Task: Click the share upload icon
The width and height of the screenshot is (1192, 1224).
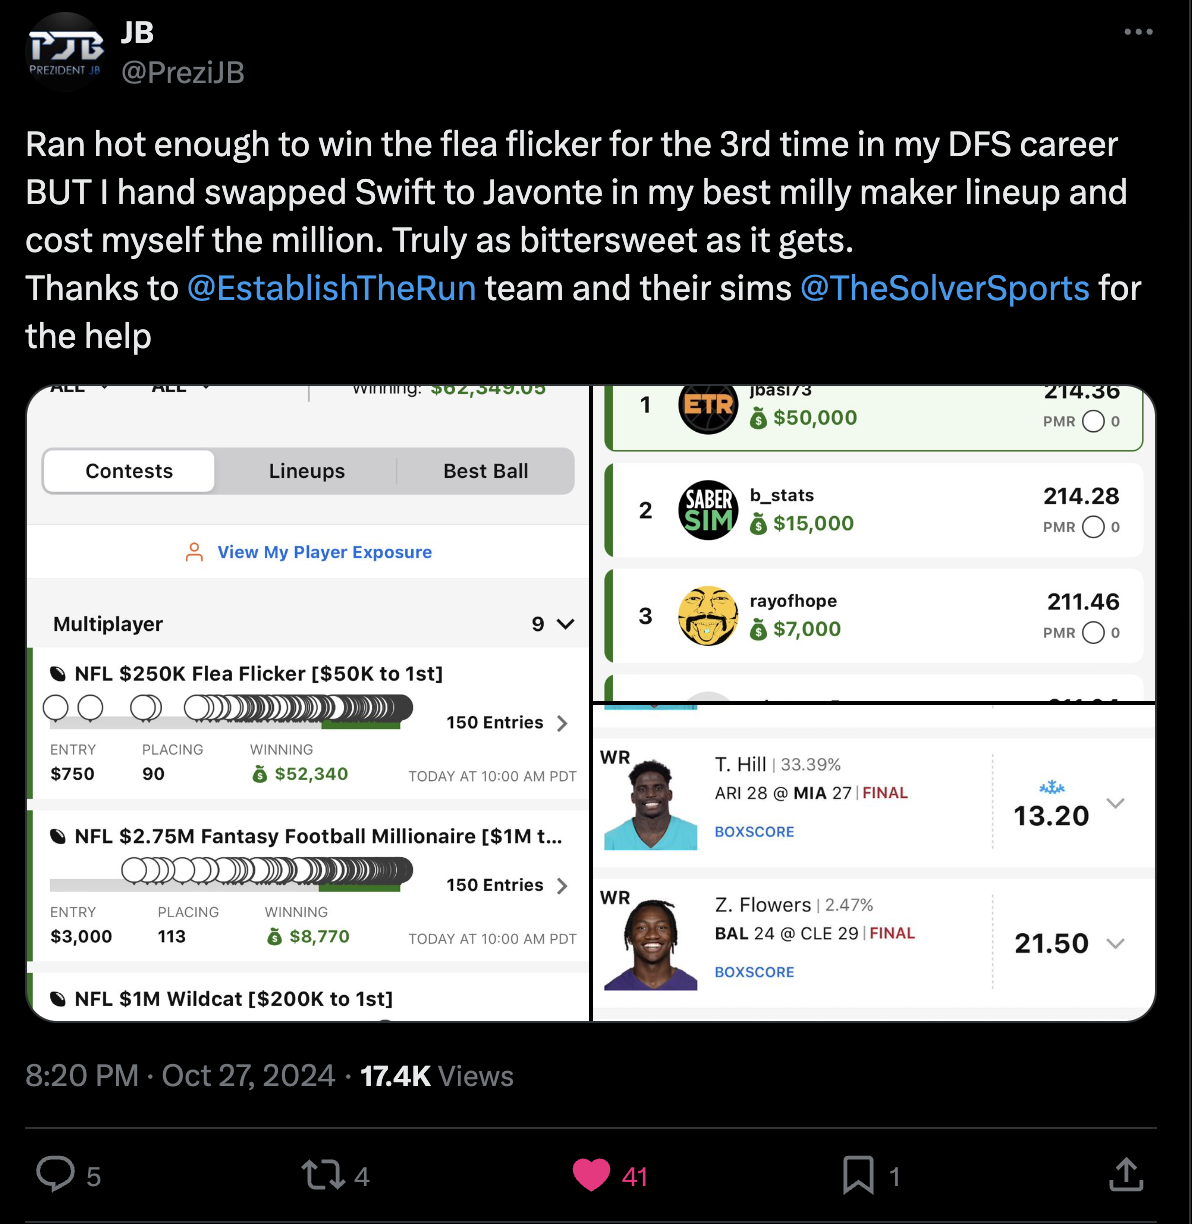Action: tap(1126, 1174)
